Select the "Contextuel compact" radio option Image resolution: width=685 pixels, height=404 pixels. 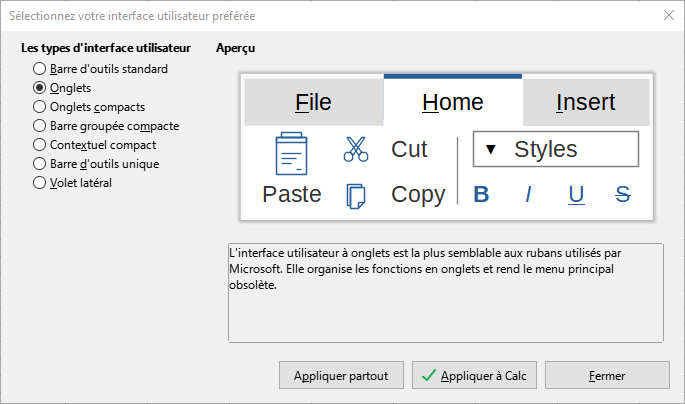pos(94,145)
